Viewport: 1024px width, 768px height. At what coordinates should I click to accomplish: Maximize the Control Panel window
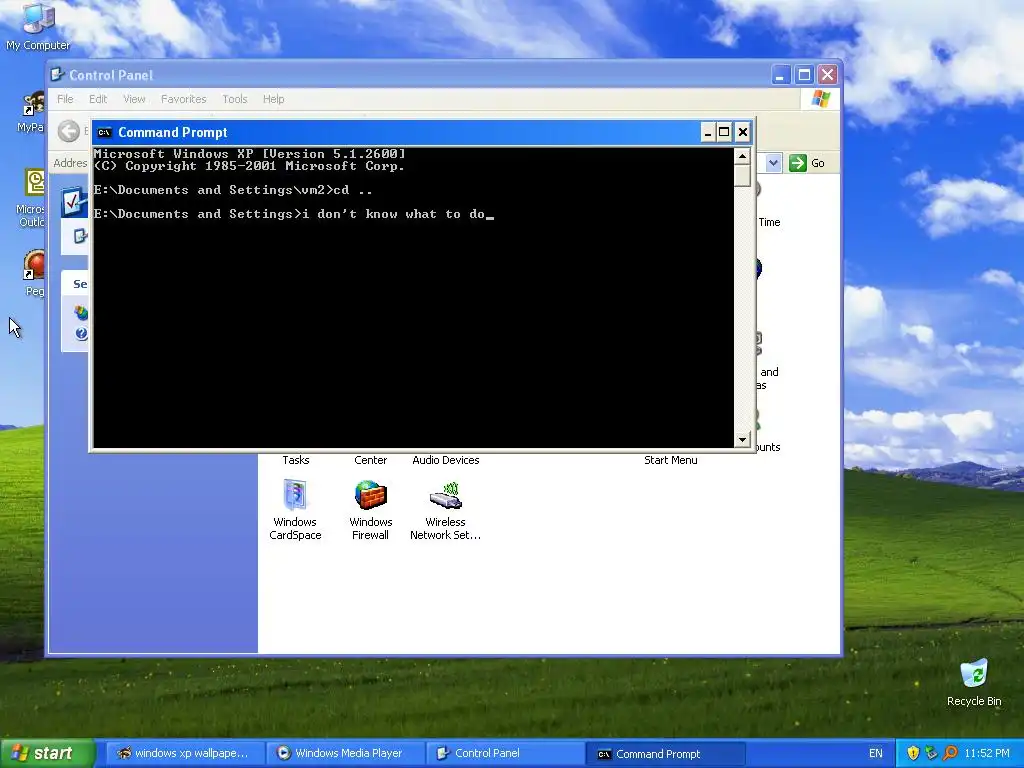click(804, 75)
